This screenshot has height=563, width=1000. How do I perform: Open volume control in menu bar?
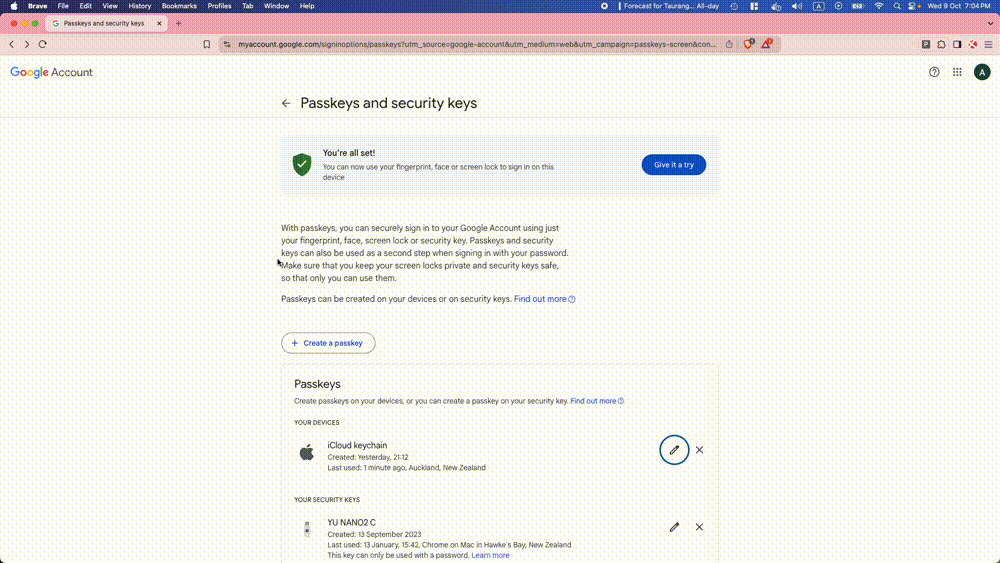[797, 6]
